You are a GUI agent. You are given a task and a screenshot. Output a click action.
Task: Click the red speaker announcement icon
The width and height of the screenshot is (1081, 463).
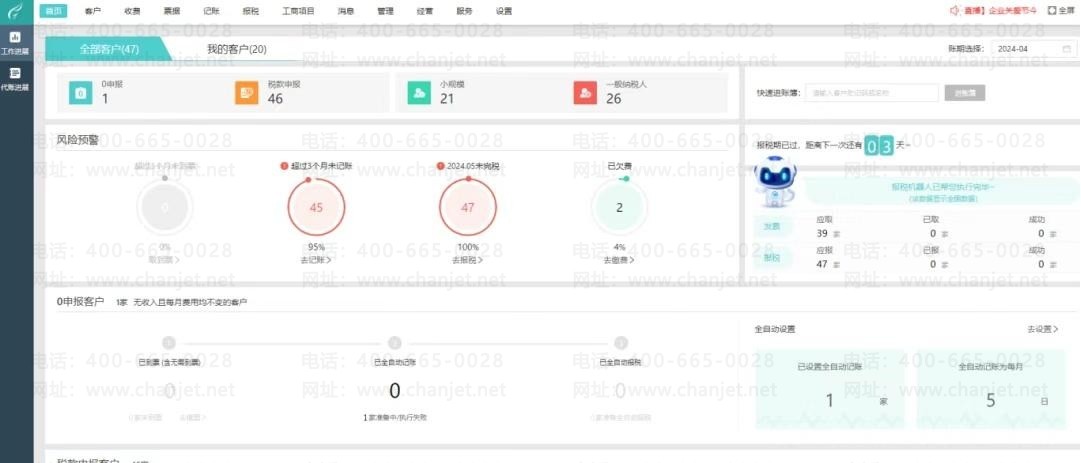pos(955,10)
